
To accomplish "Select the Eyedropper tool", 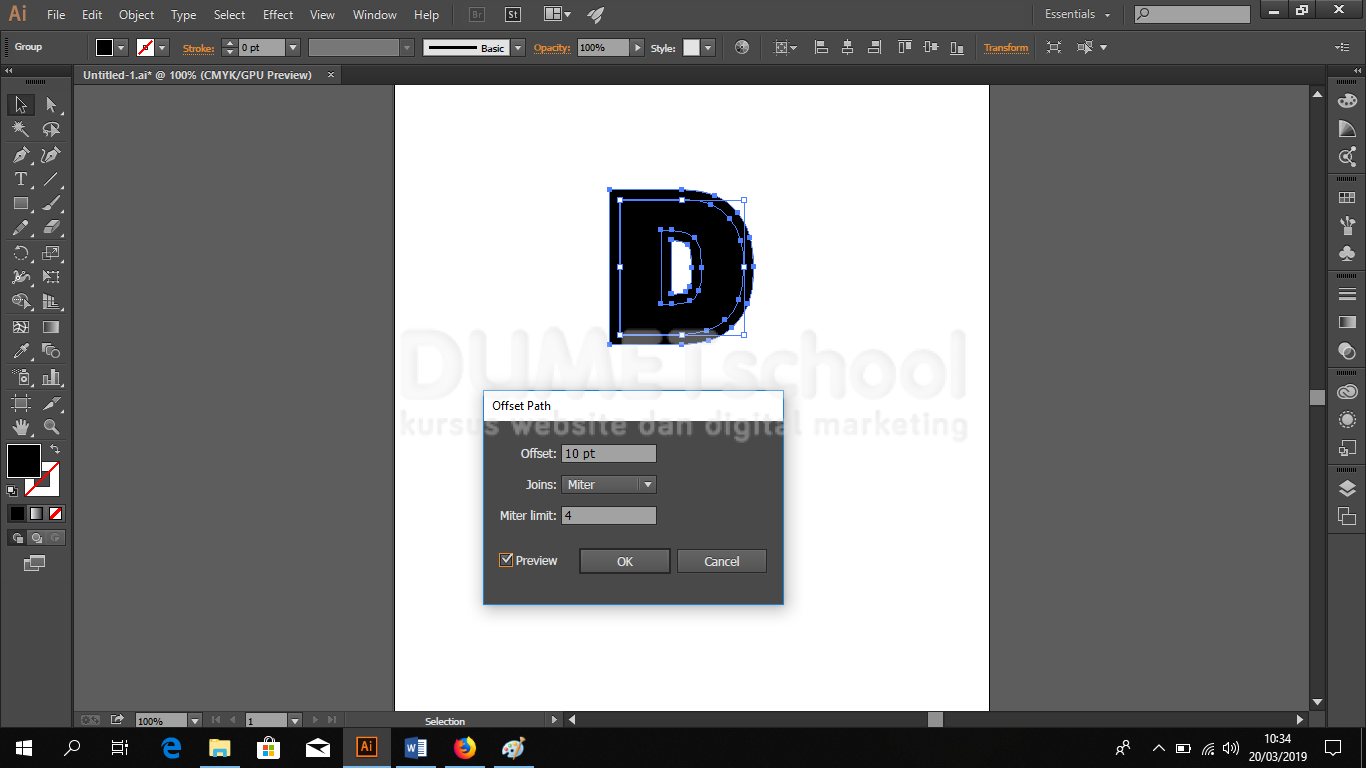I will [x=21, y=351].
